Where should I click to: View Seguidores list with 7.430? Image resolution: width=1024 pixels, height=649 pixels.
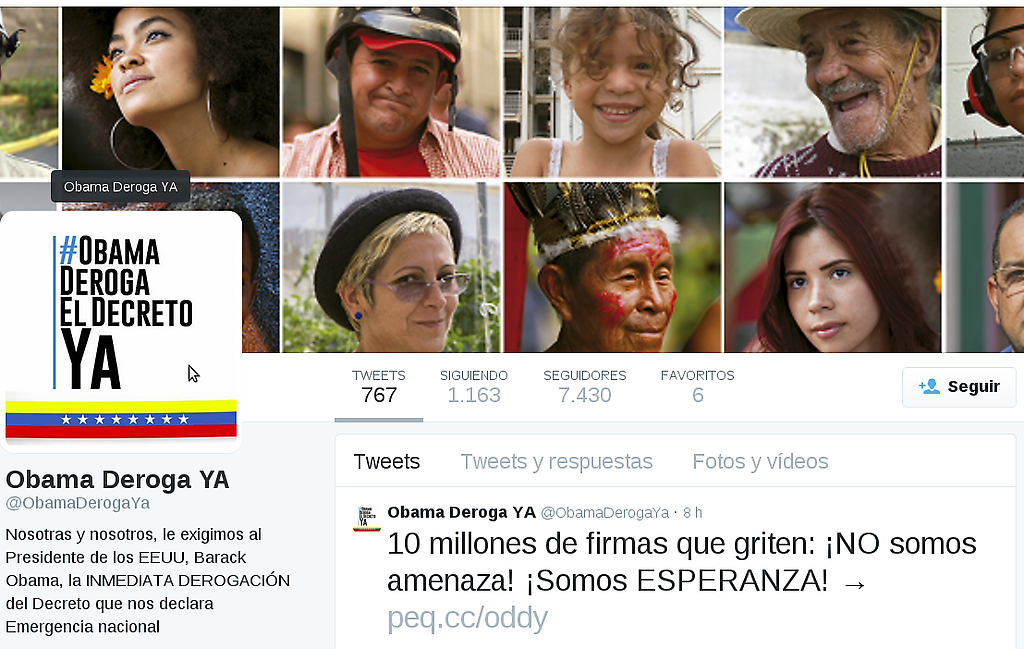[584, 387]
